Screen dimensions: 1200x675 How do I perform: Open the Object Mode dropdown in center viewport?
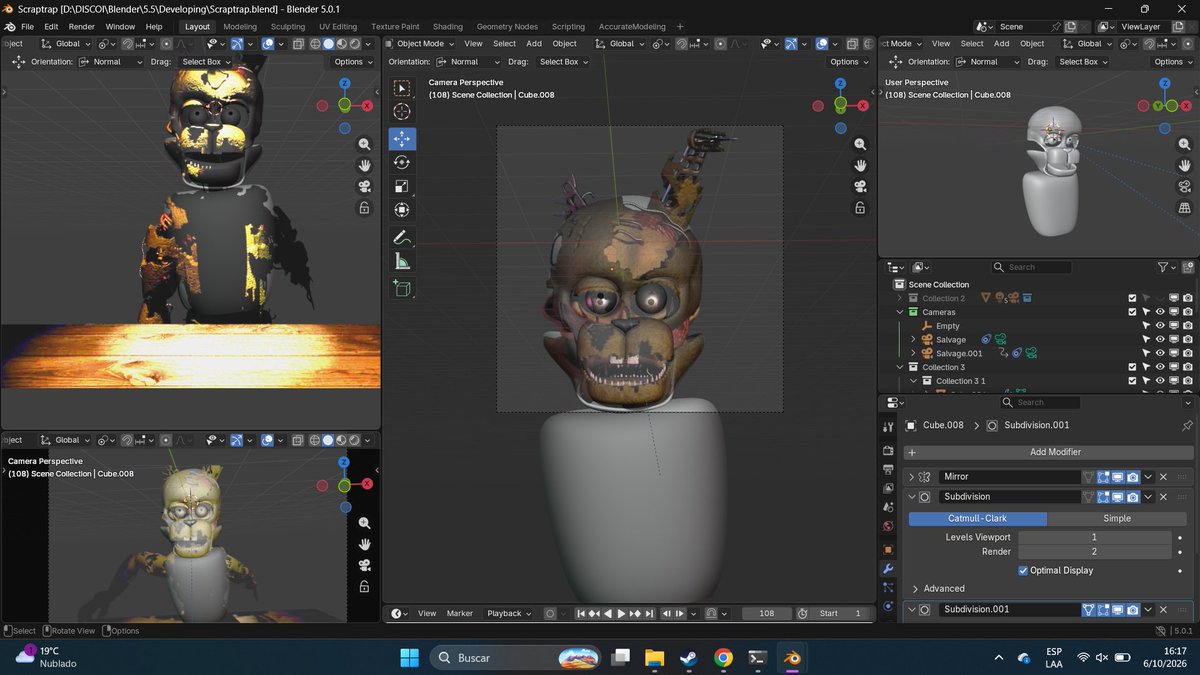coord(420,44)
